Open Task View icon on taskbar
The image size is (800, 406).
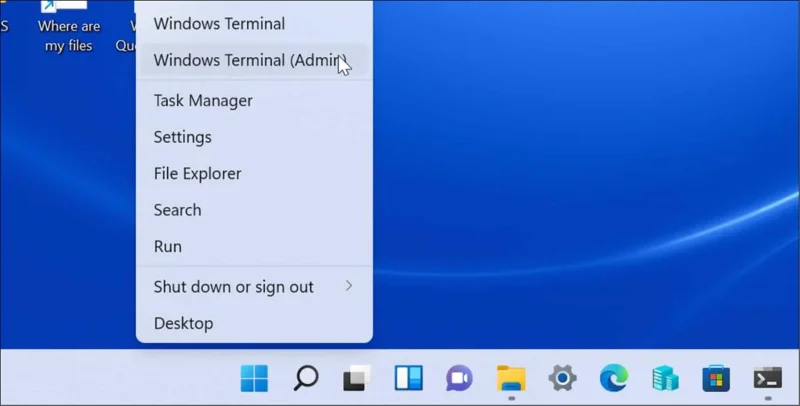pos(357,378)
